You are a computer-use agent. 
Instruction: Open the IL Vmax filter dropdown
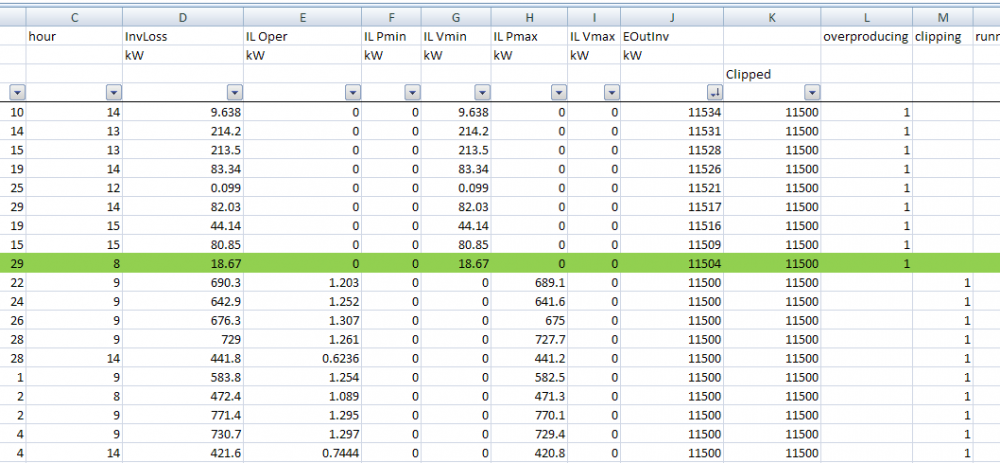coord(611,92)
